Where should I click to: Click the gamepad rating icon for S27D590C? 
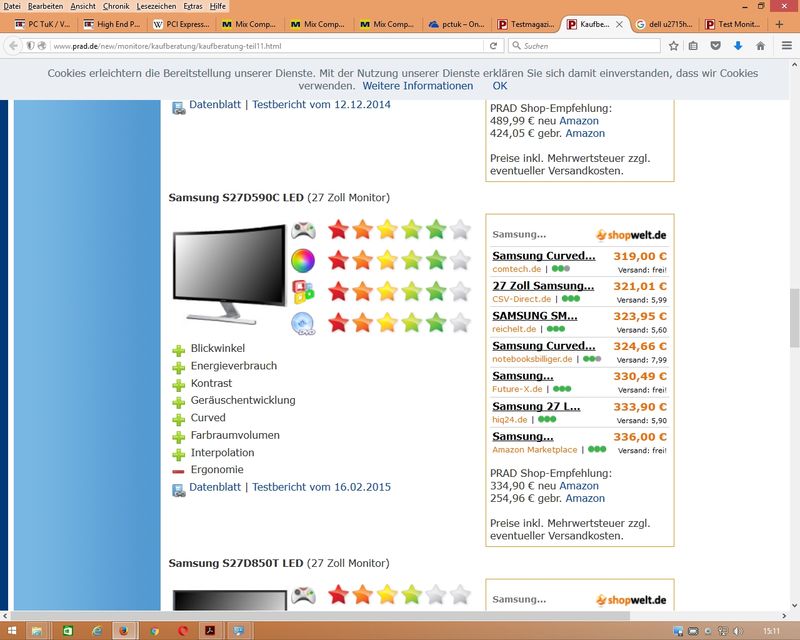(303, 231)
